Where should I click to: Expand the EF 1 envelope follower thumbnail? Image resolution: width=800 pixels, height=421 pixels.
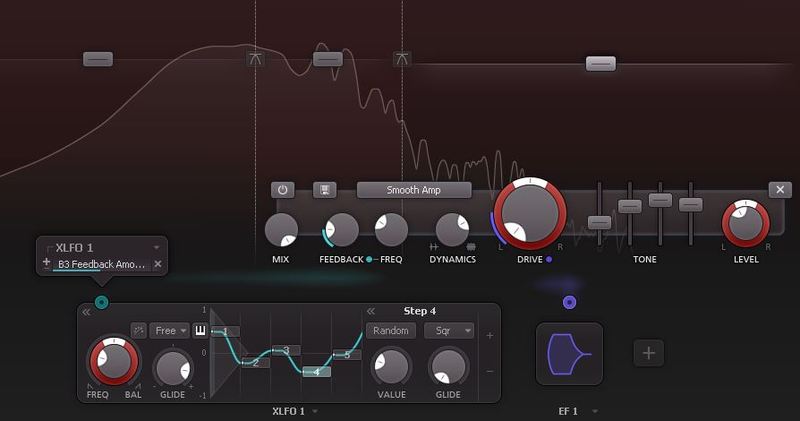click(x=569, y=354)
